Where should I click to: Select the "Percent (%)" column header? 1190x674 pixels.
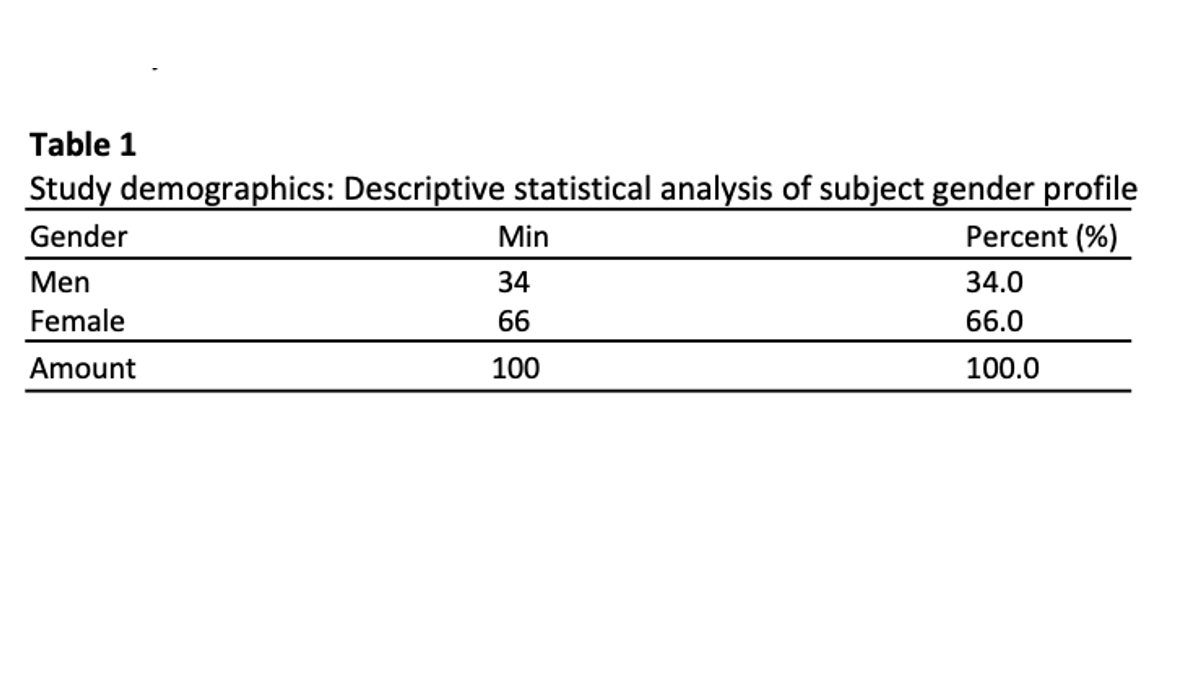(x=1041, y=238)
